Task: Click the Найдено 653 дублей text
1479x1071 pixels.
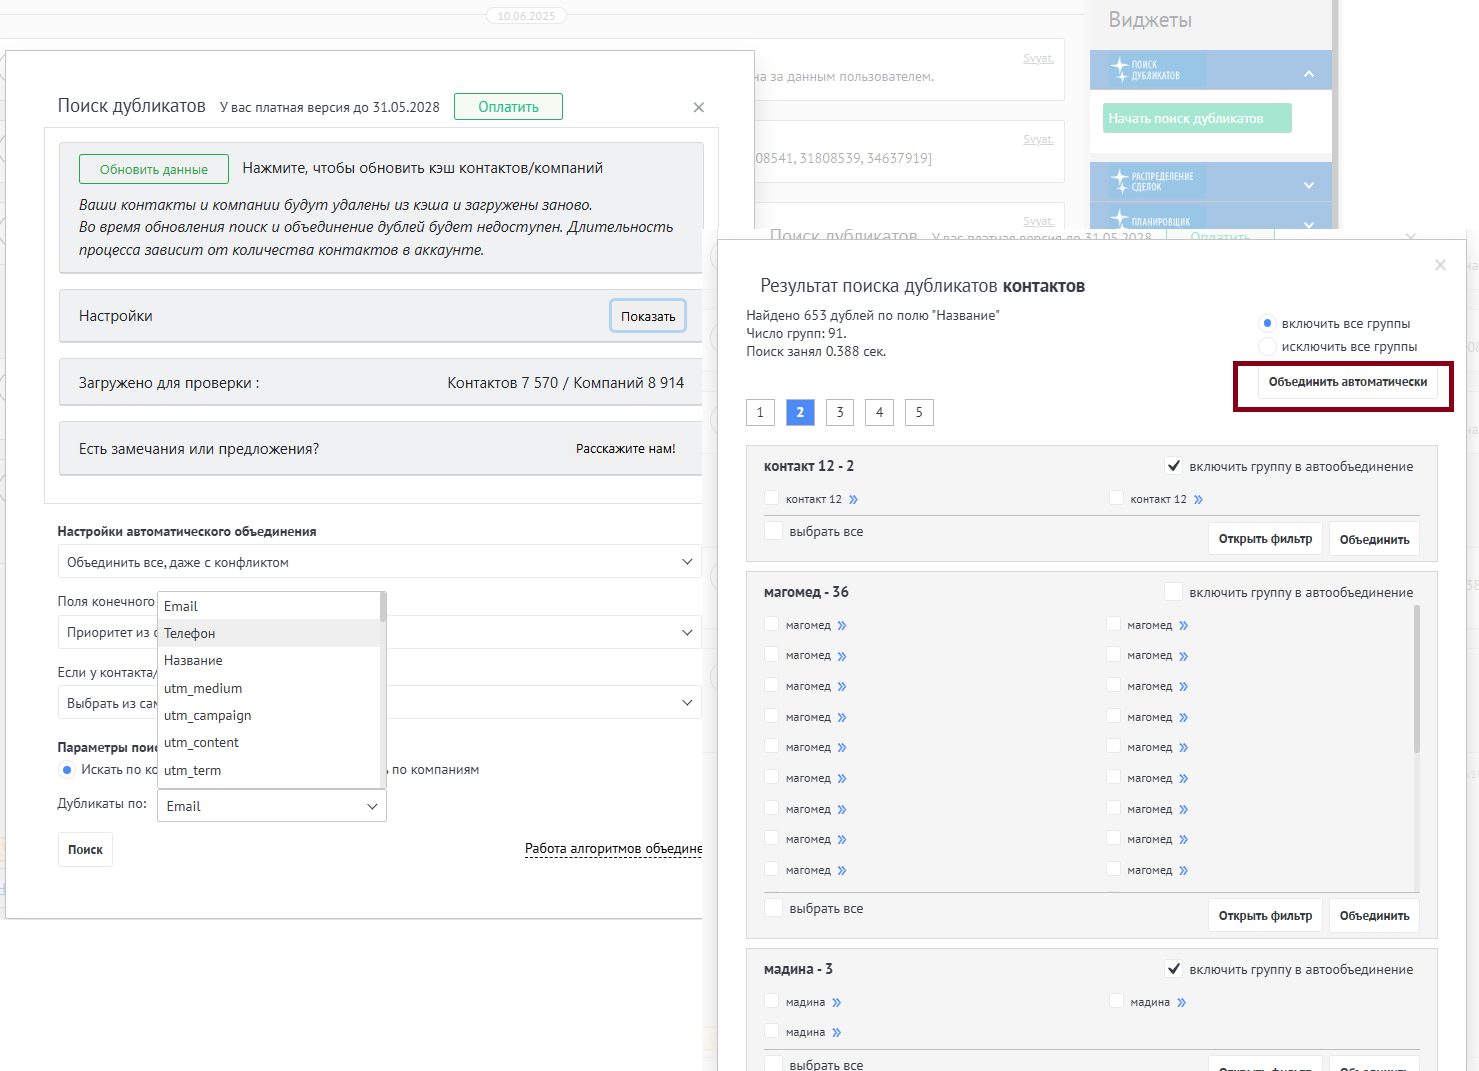Action: click(873, 315)
